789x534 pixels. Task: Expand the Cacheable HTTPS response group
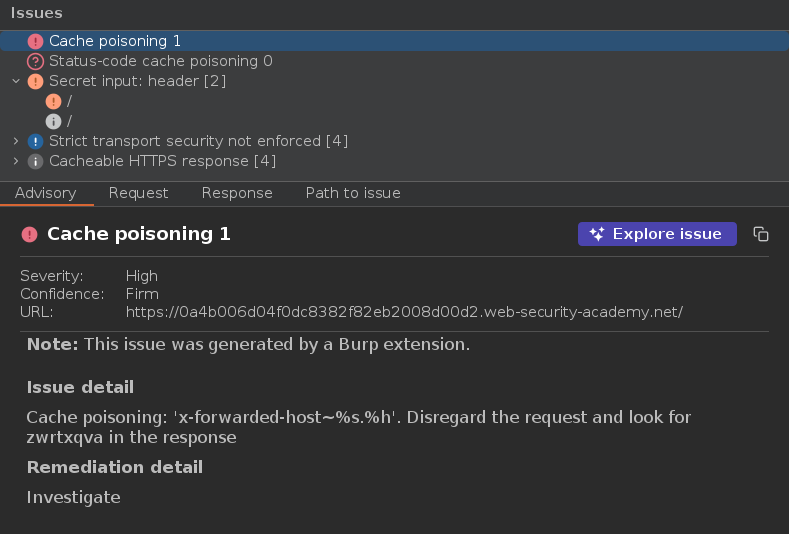[x=16, y=161]
